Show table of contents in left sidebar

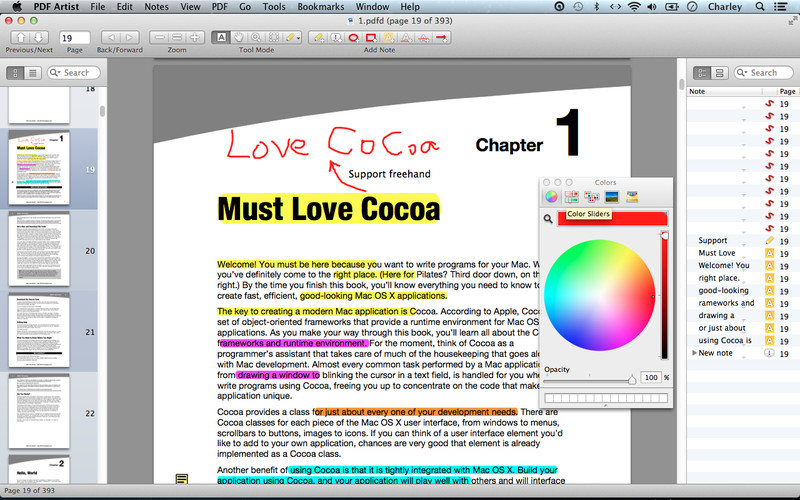33,73
